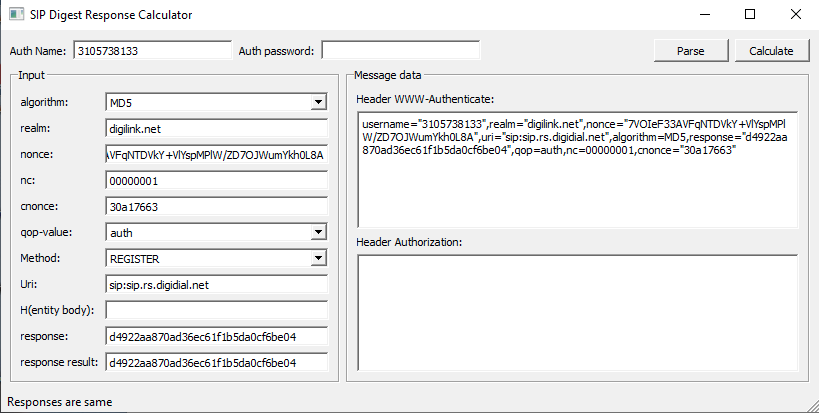Select the nonce input field
The image size is (819, 413).
pyautogui.click(x=216, y=155)
